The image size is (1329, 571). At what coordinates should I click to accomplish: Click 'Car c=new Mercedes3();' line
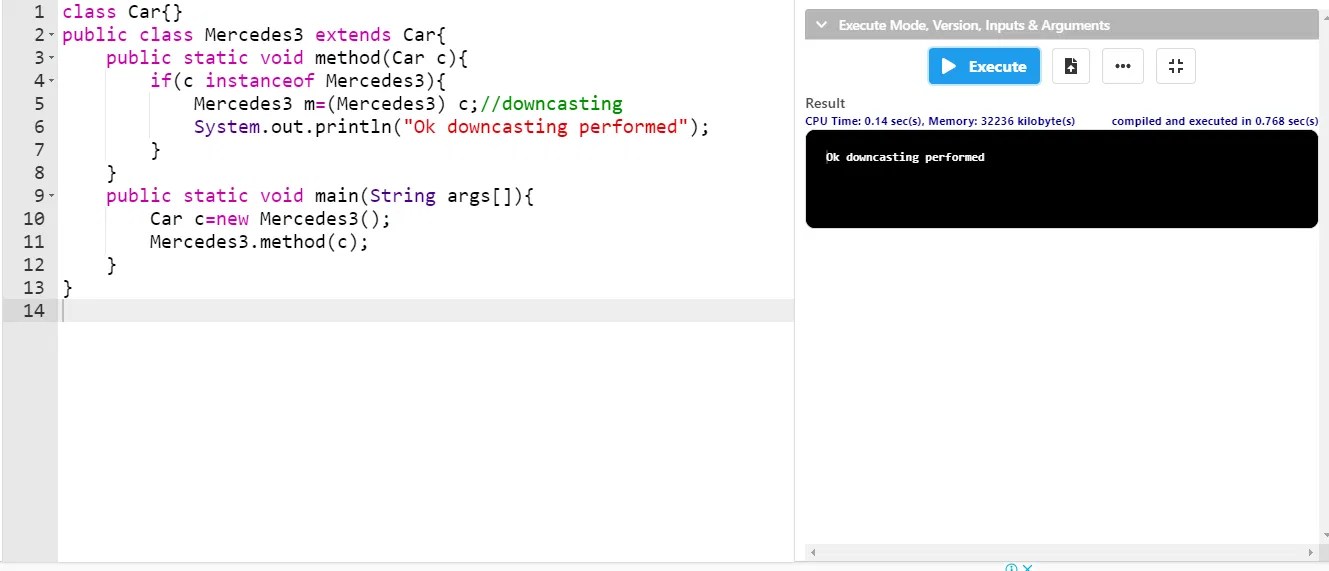click(x=270, y=219)
